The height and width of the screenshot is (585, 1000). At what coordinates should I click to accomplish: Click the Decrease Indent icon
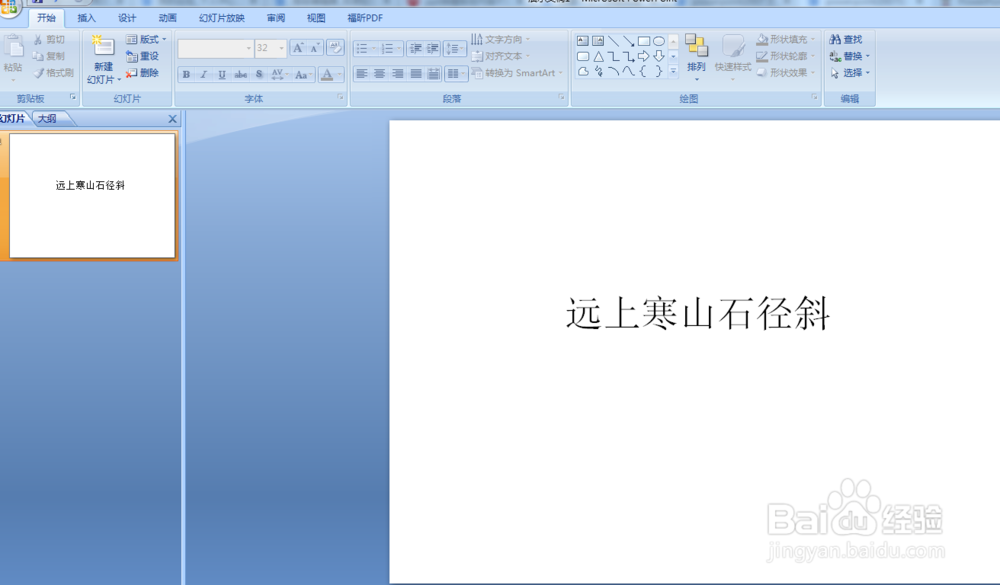tap(415, 48)
